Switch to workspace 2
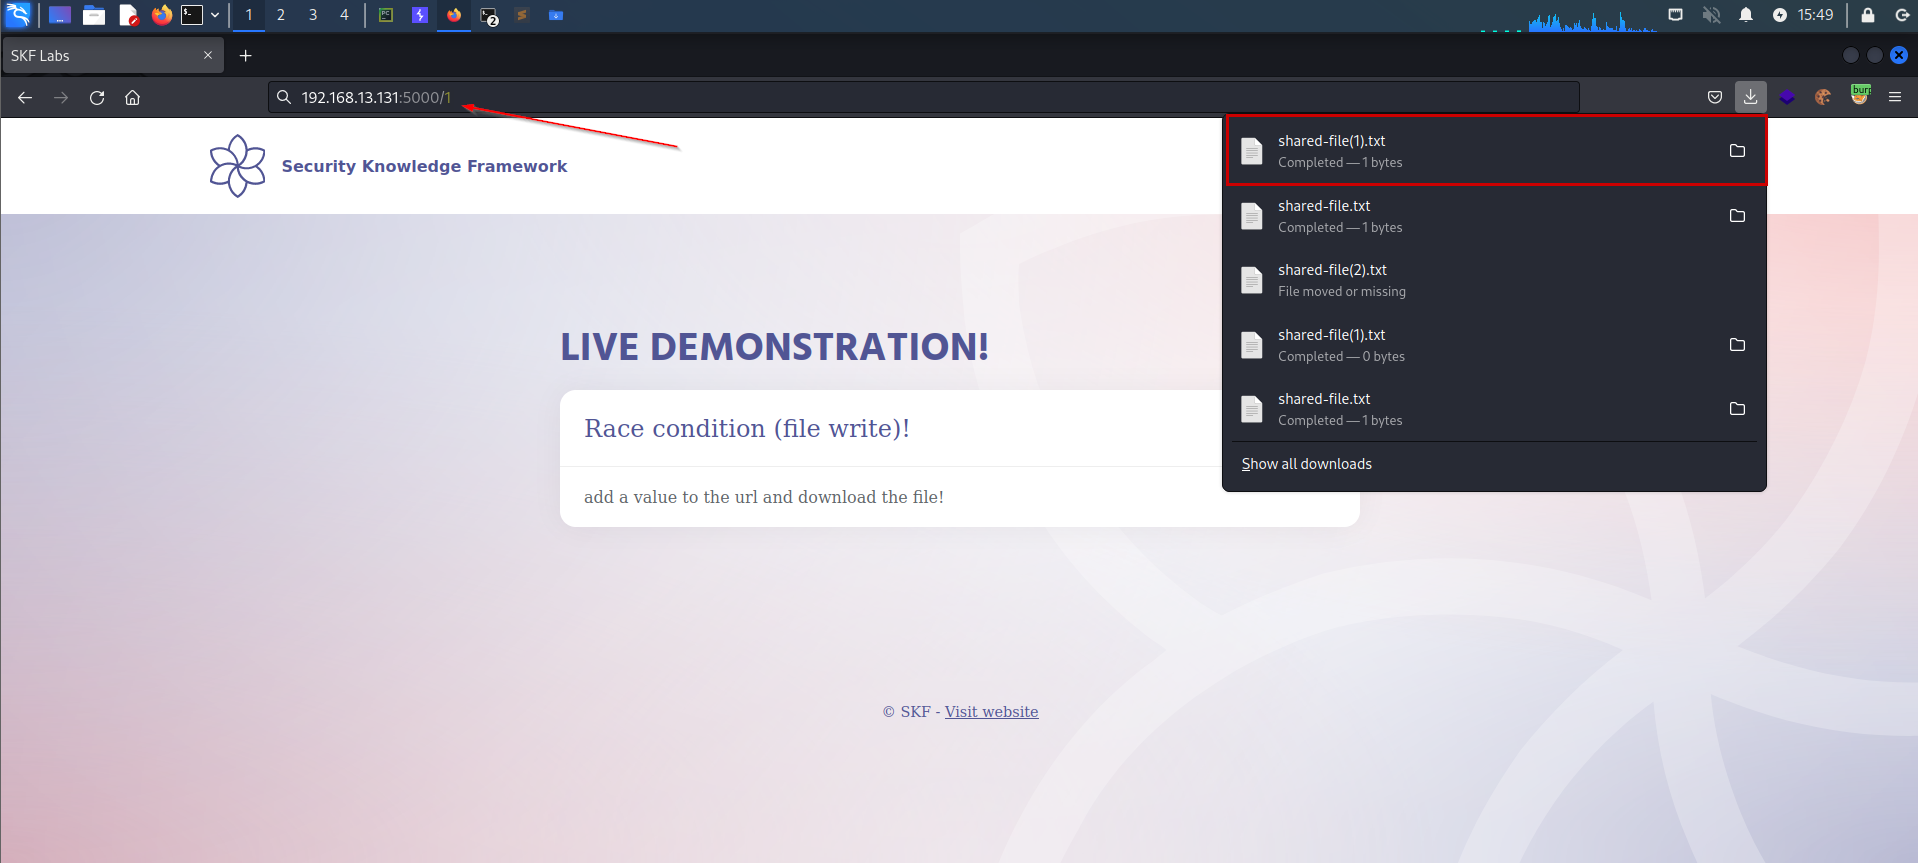The image size is (1918, 863). 281,15
